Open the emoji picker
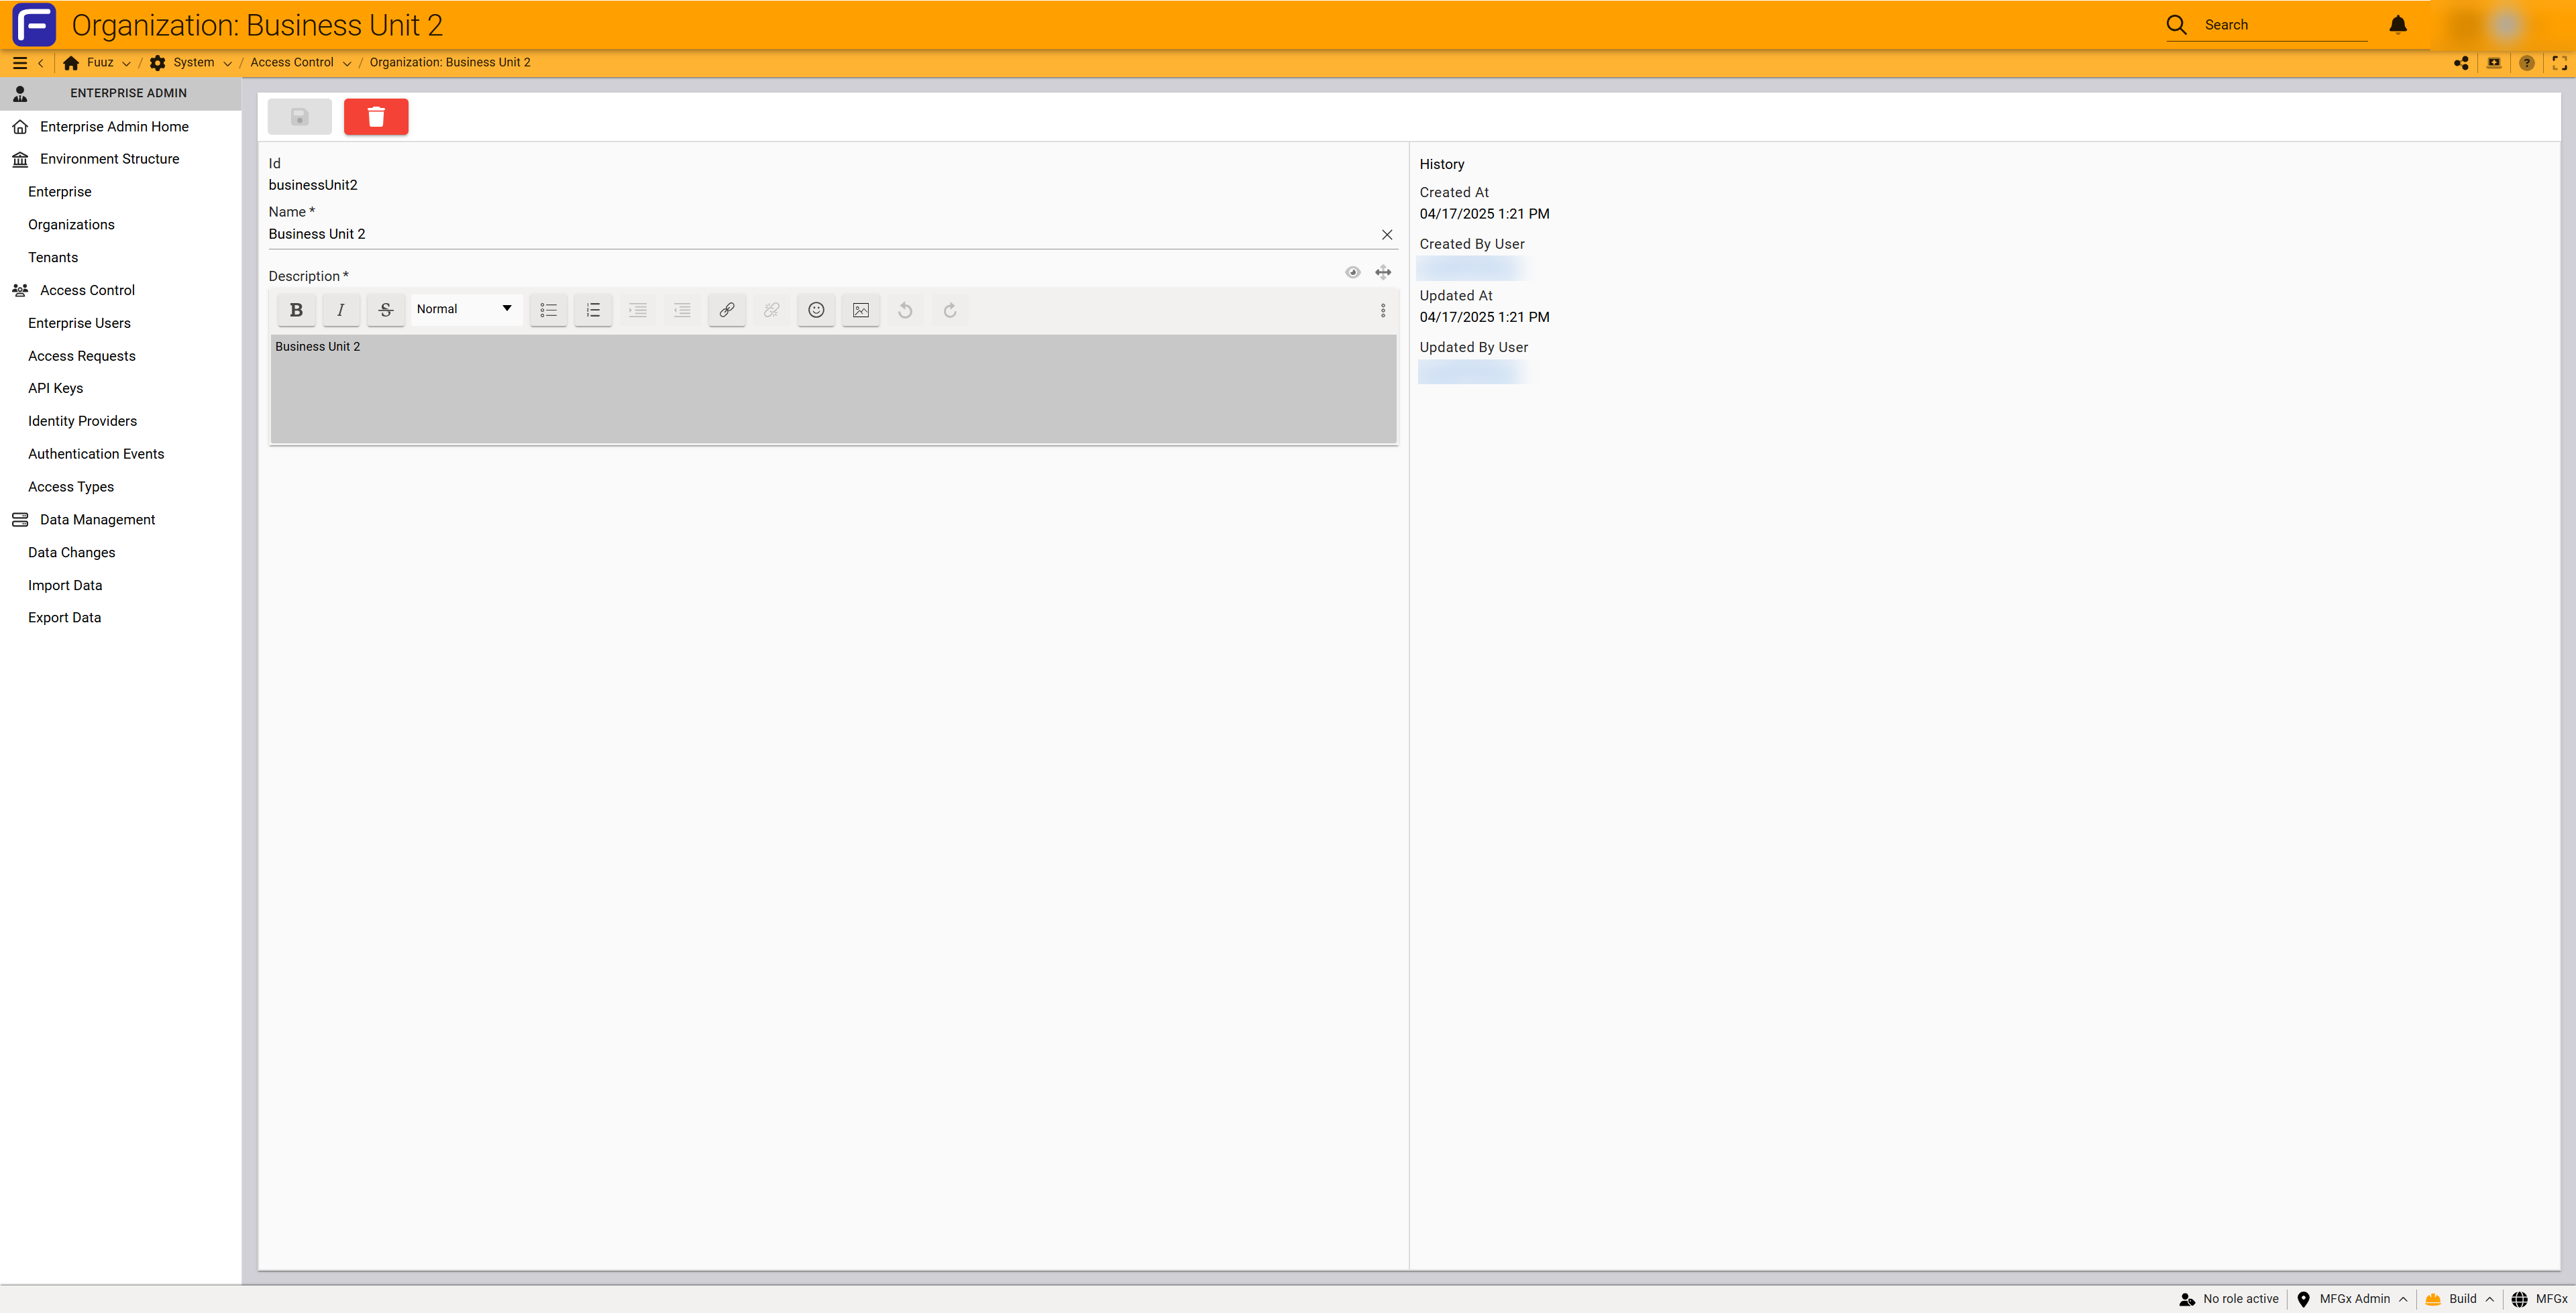This screenshot has width=2576, height=1313. coord(816,310)
